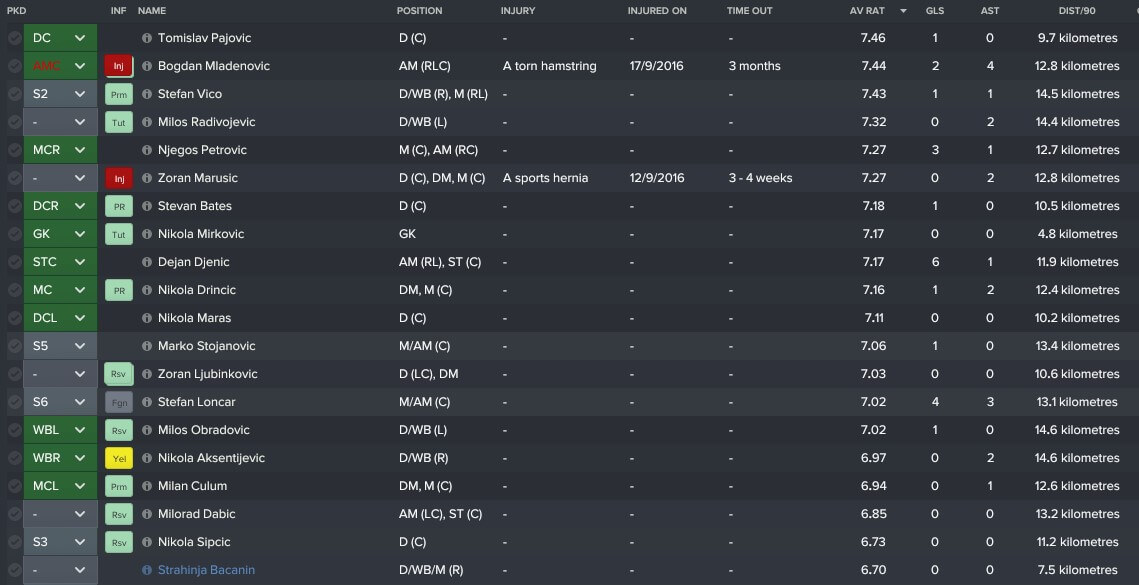Toggle the selection checkmark for Tomislav Pajovic
Screen dimensions: 1139x585
pos(14,38)
